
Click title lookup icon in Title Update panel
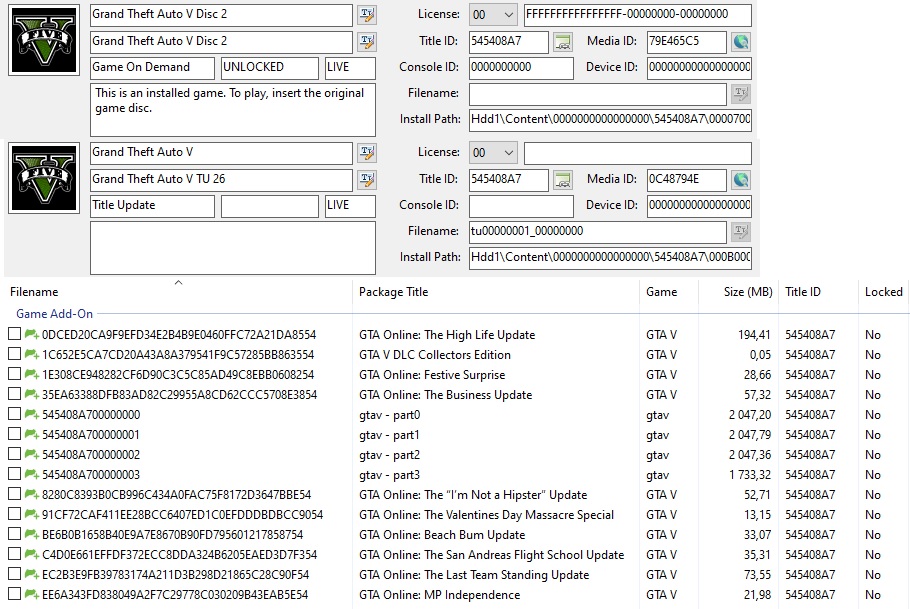pyautogui.click(x=562, y=180)
